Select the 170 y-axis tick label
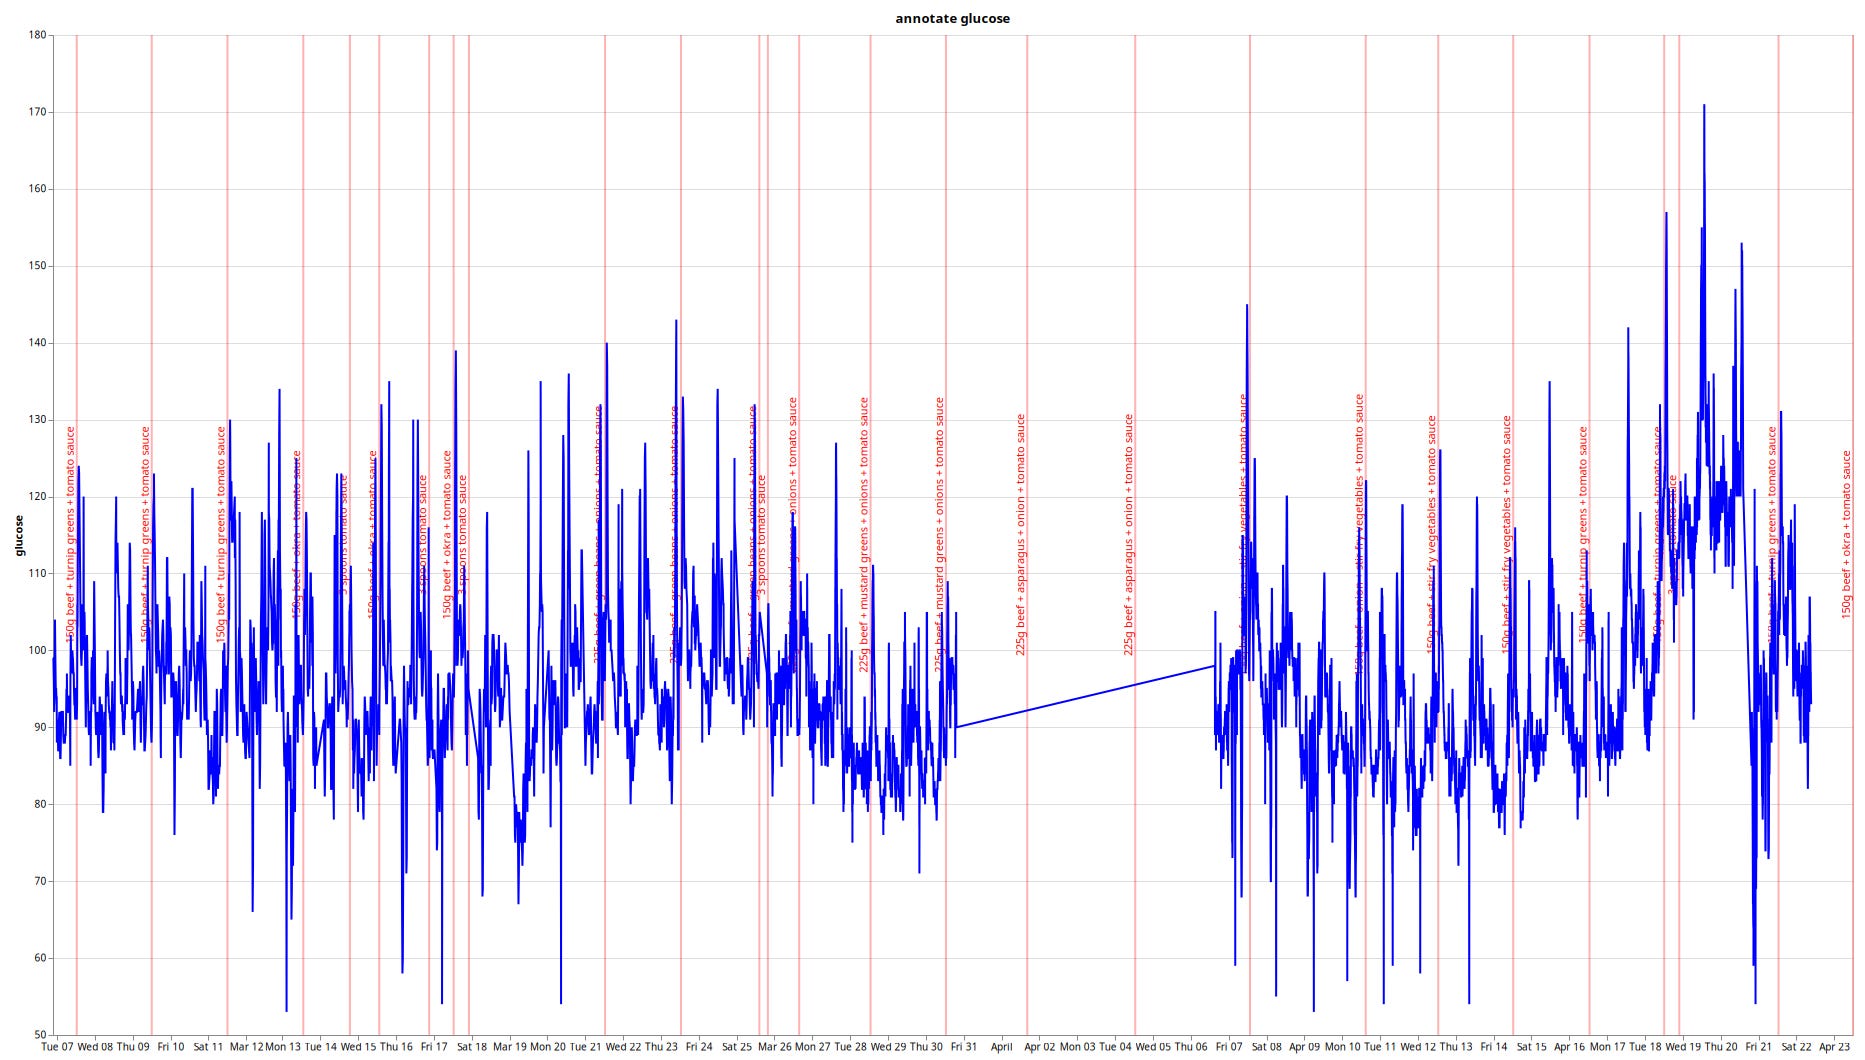Viewport: 1865px width, 1060px height. click(37, 112)
